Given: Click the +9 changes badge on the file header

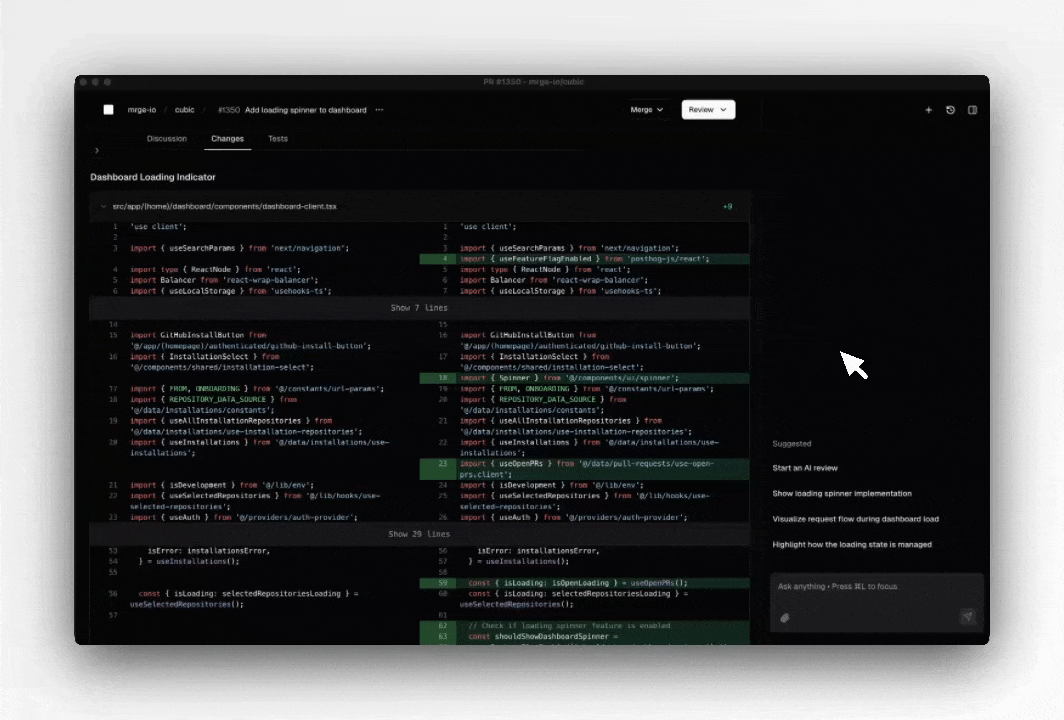Looking at the screenshot, I should (x=728, y=206).
